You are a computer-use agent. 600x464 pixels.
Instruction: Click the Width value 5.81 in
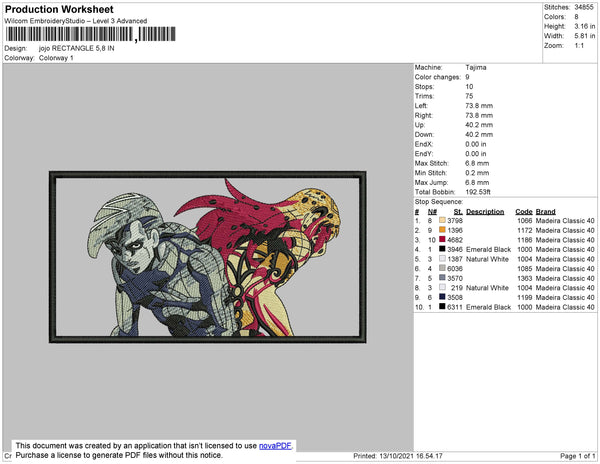[584, 36]
